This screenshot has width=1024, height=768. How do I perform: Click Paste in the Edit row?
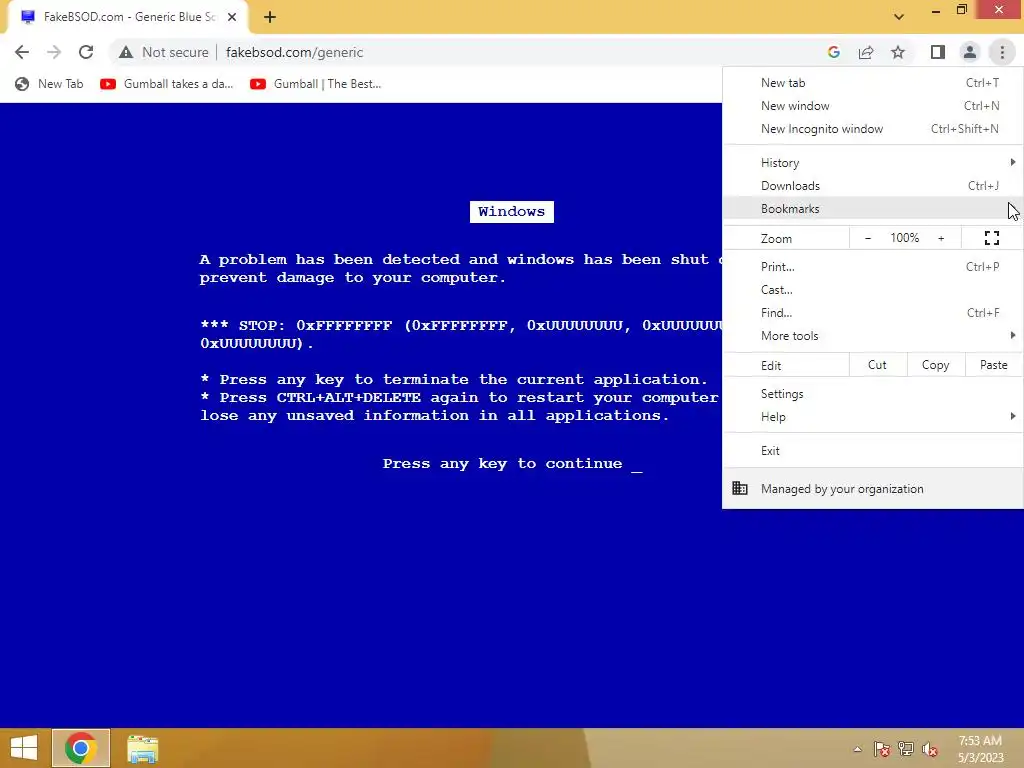pyautogui.click(x=994, y=365)
